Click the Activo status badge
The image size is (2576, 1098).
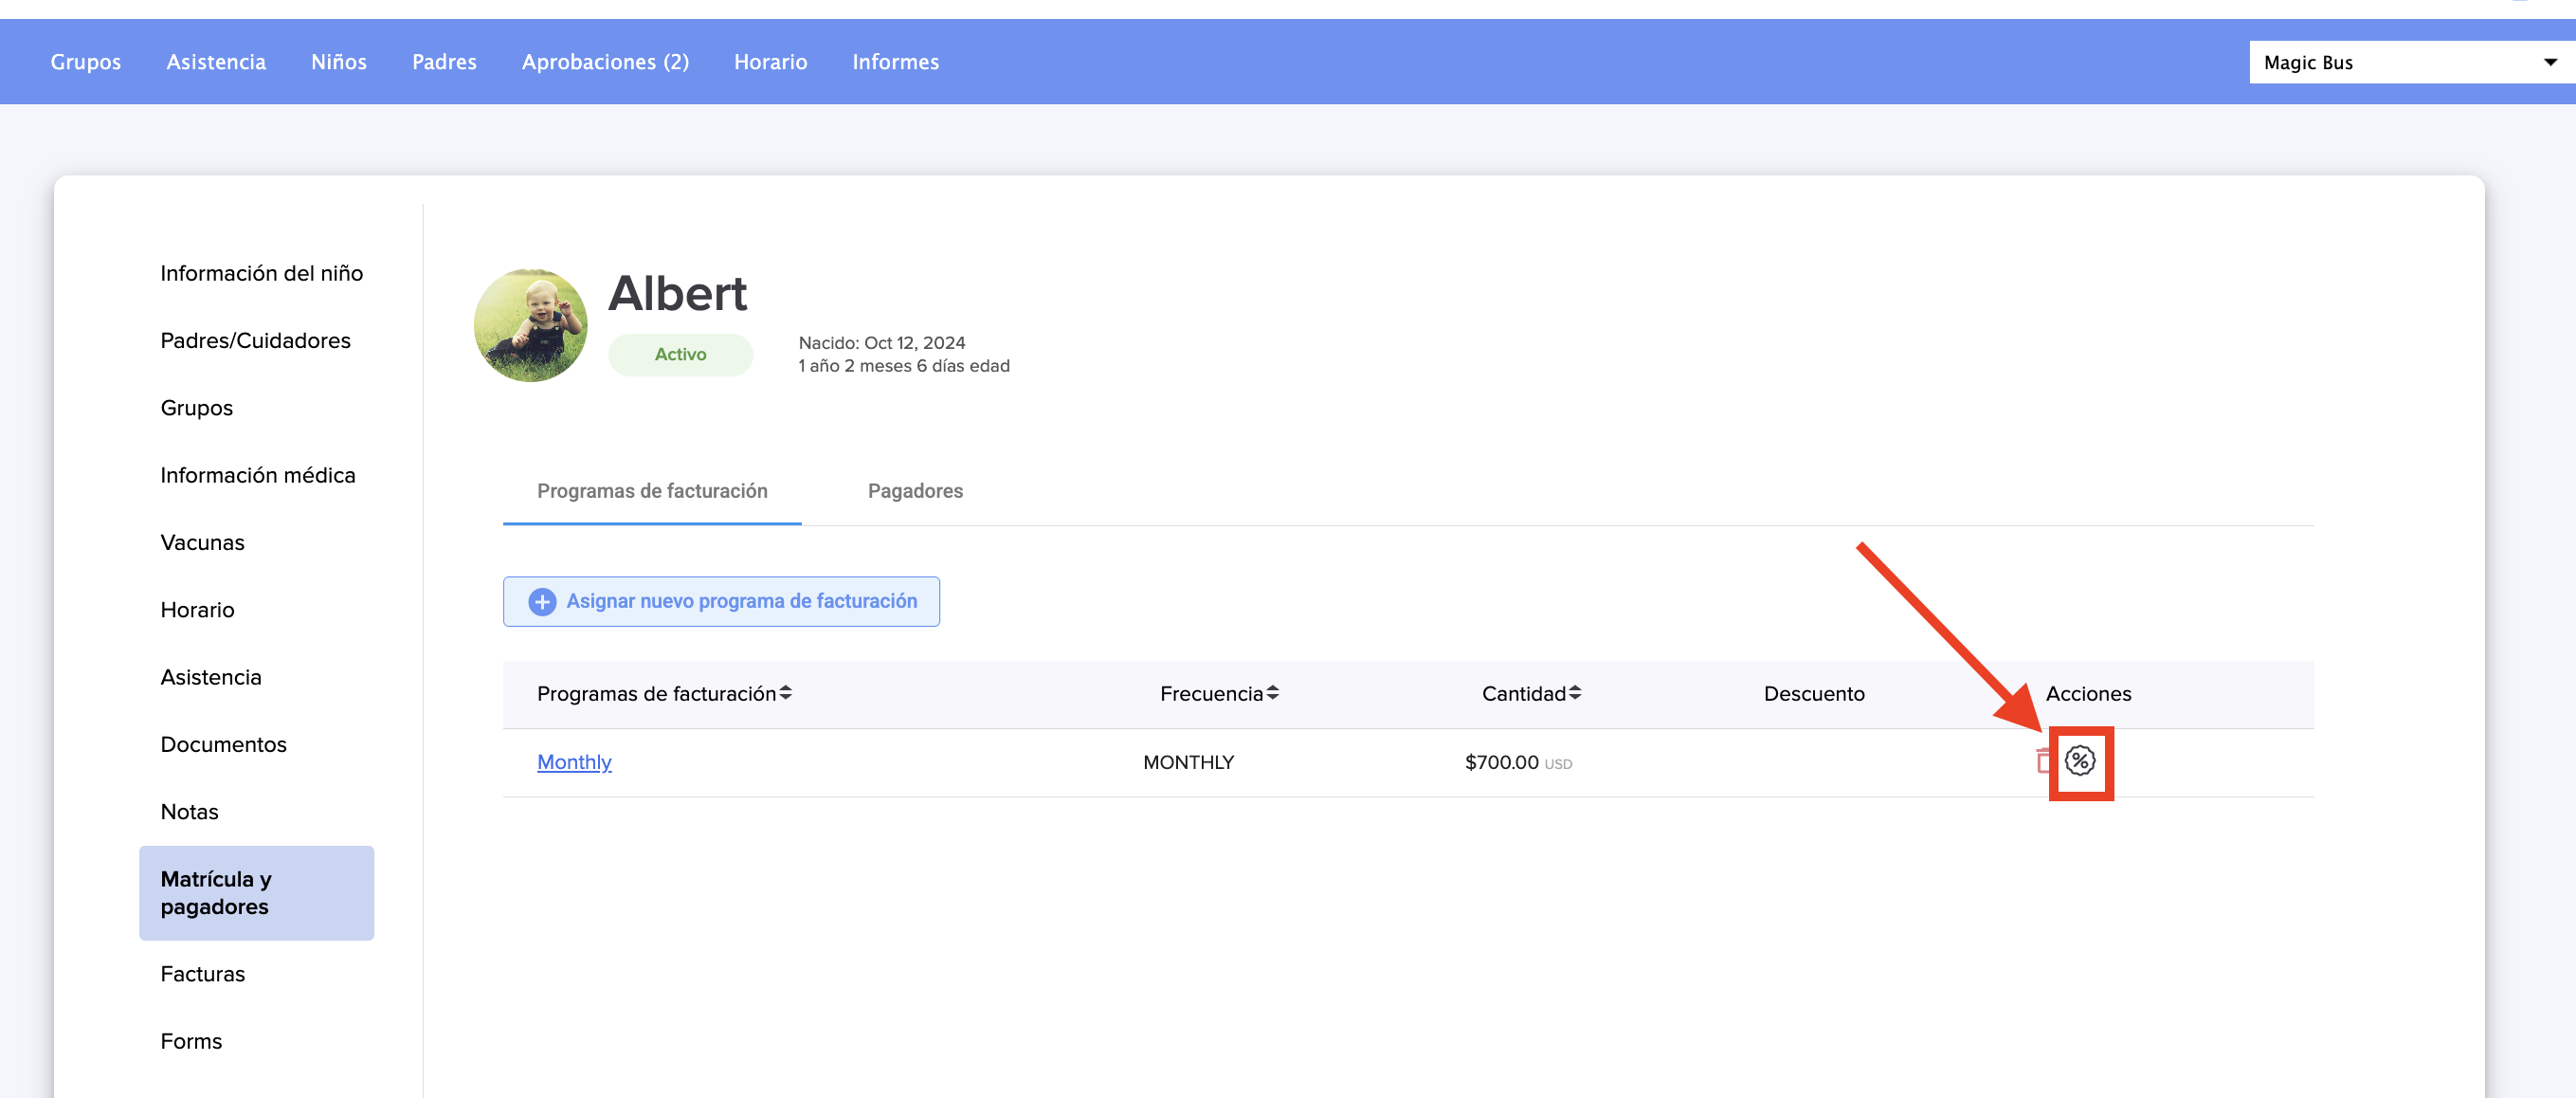pos(680,354)
